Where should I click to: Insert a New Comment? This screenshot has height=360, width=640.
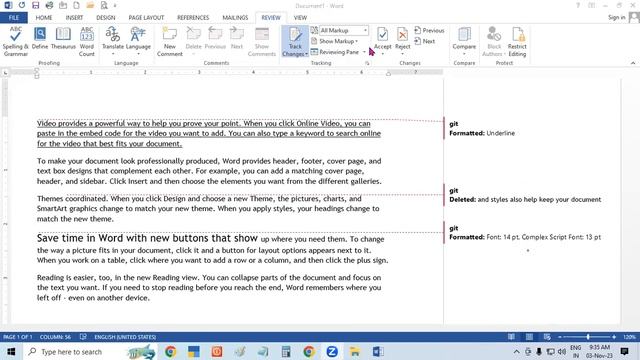click(170, 42)
